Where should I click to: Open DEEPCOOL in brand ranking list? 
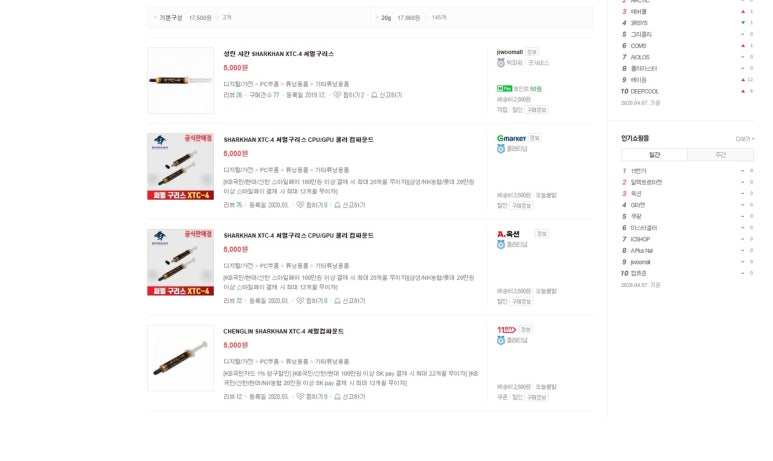tap(644, 91)
